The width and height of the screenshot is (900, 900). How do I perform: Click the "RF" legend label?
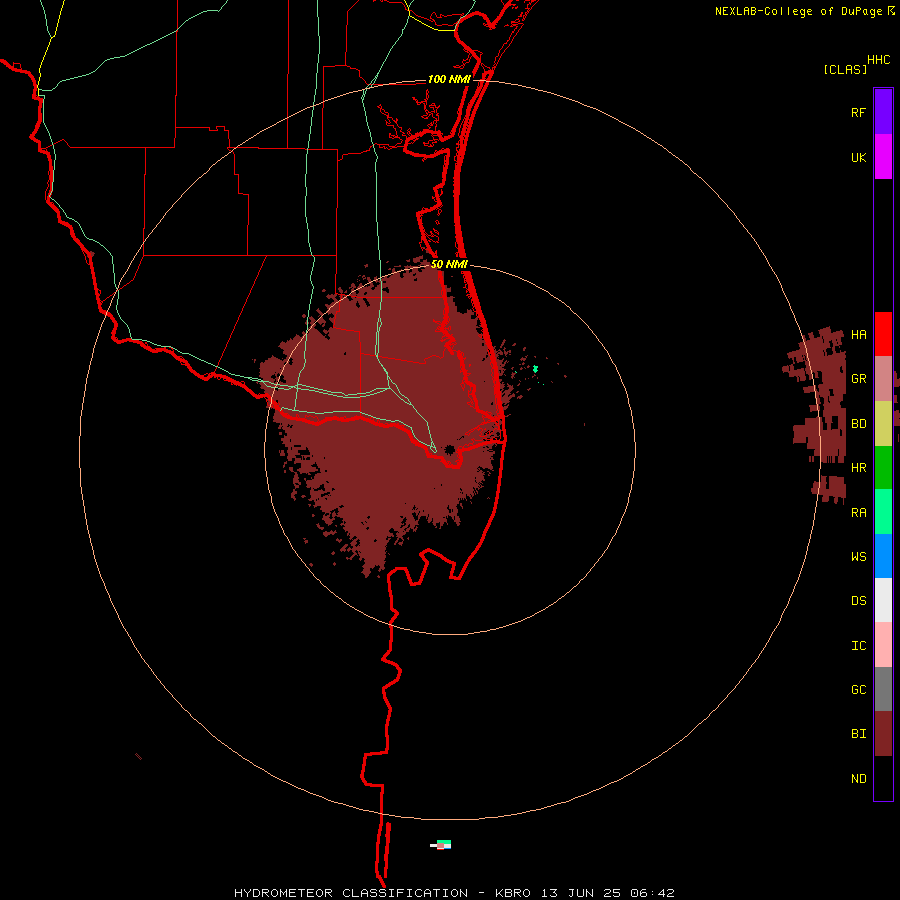coord(858,112)
